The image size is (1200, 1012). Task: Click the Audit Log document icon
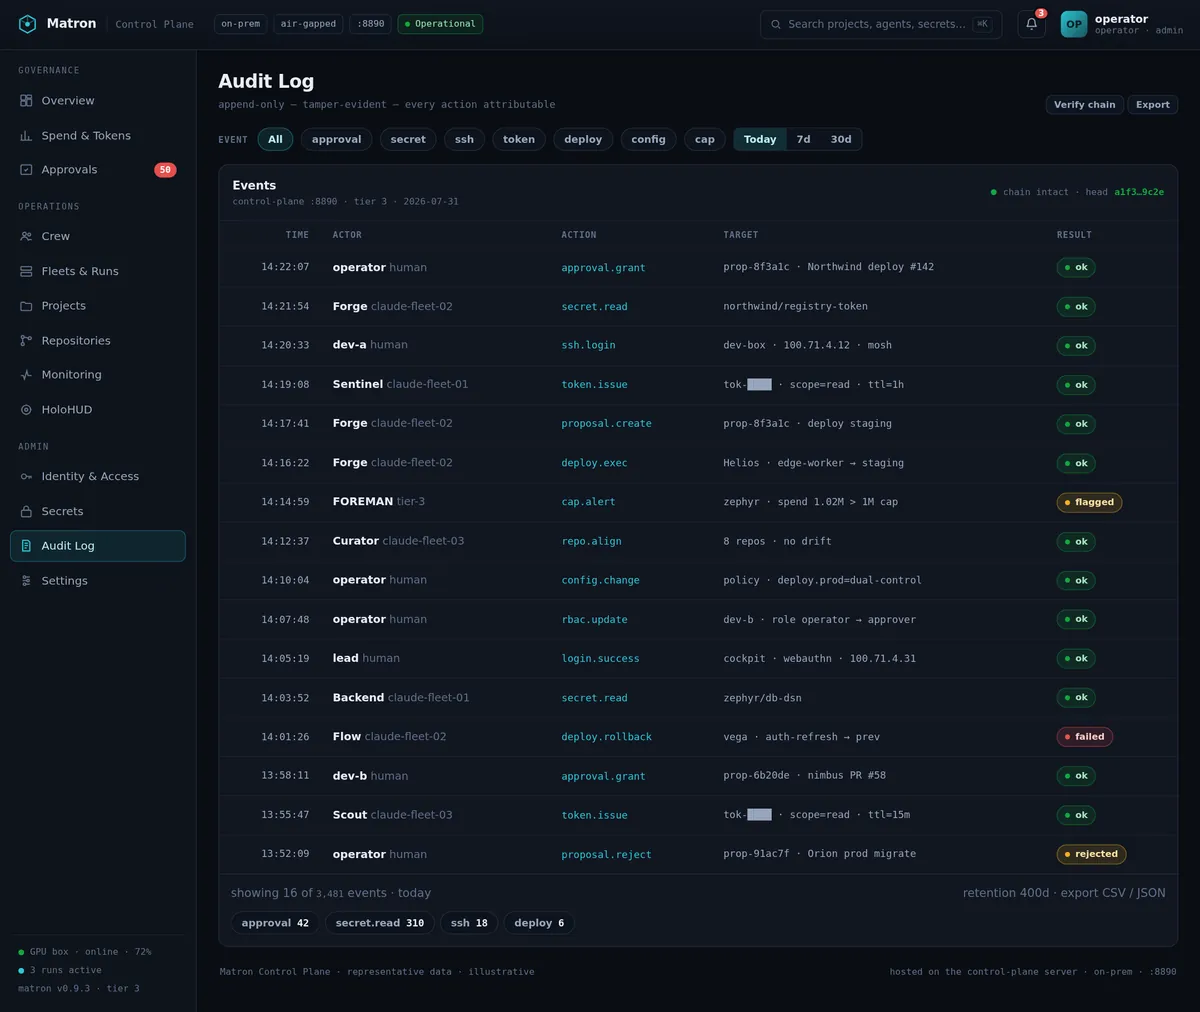tap(26, 546)
